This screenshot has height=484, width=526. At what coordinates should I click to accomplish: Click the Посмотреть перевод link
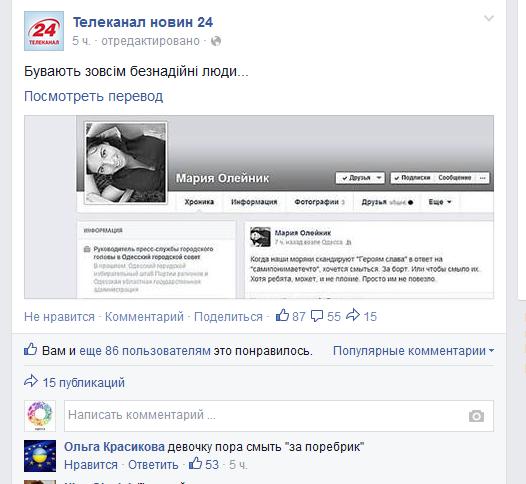(94, 97)
